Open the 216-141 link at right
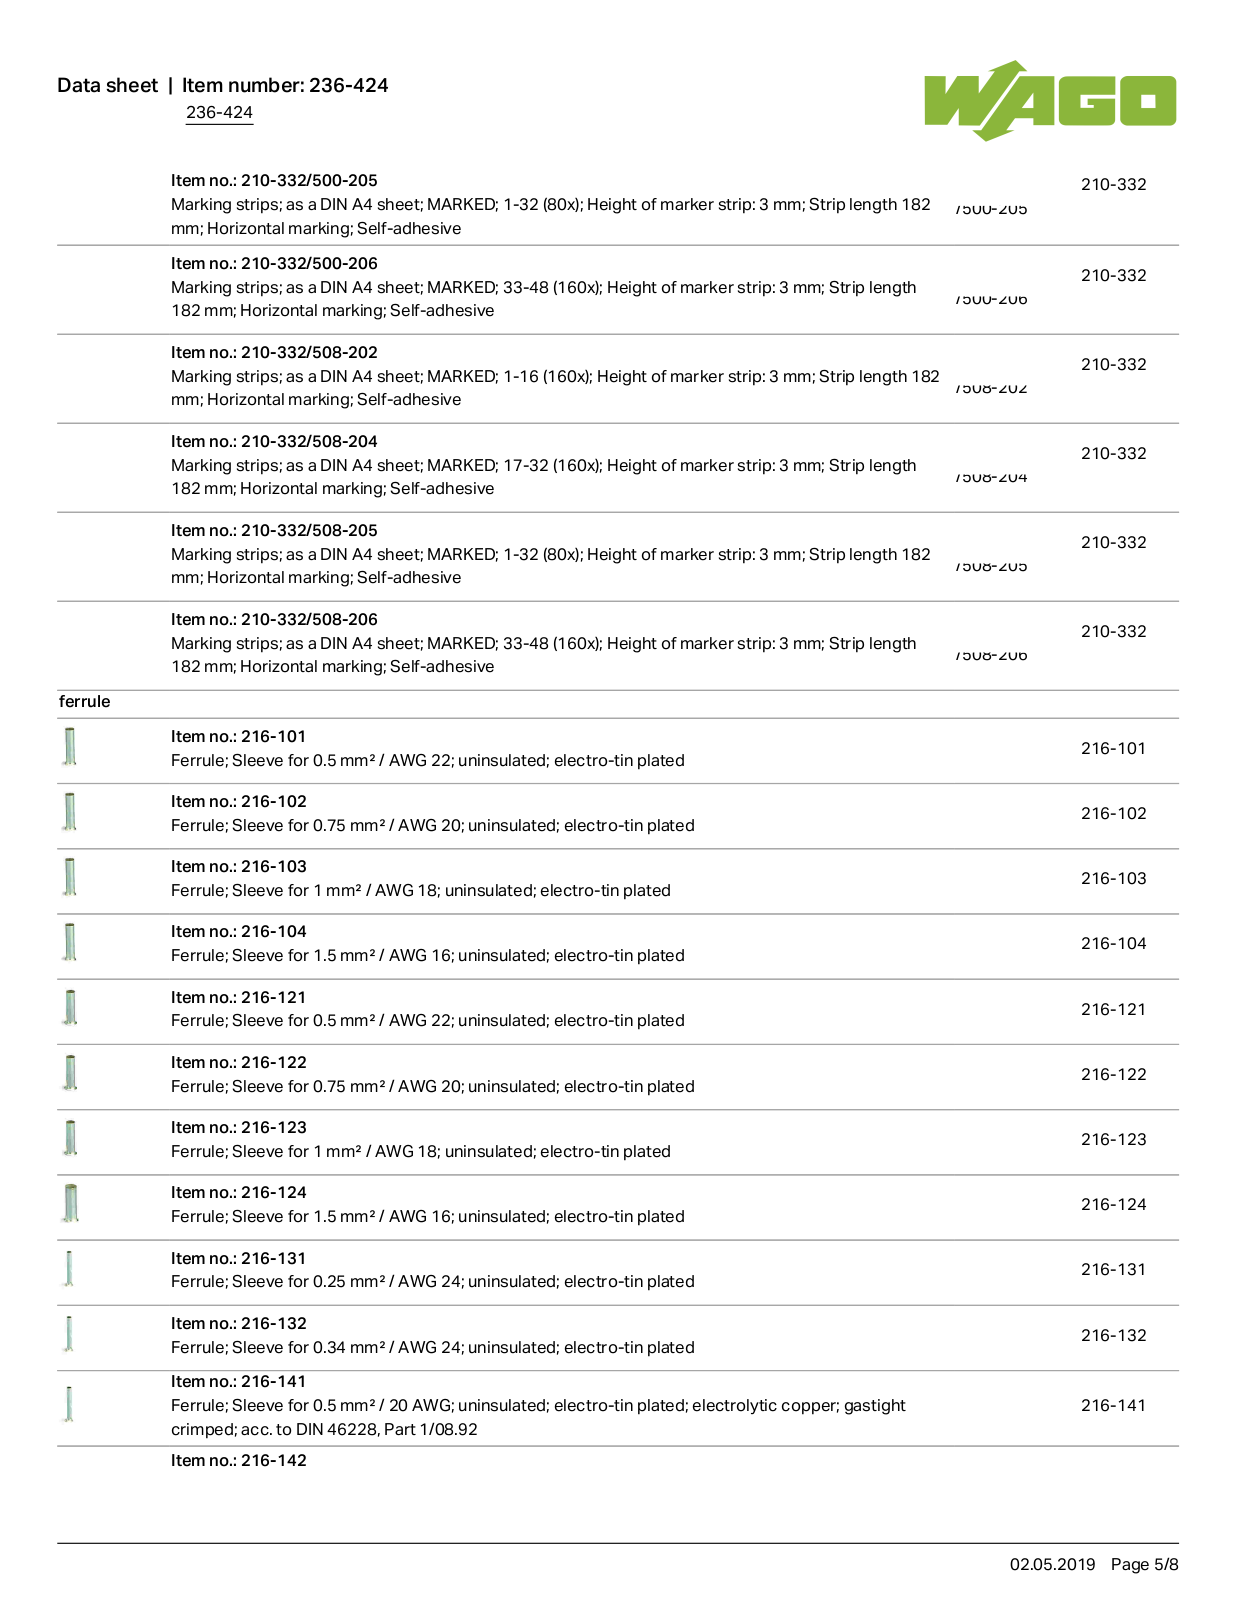This screenshot has width=1237, height=1600. pyautogui.click(x=1113, y=1405)
